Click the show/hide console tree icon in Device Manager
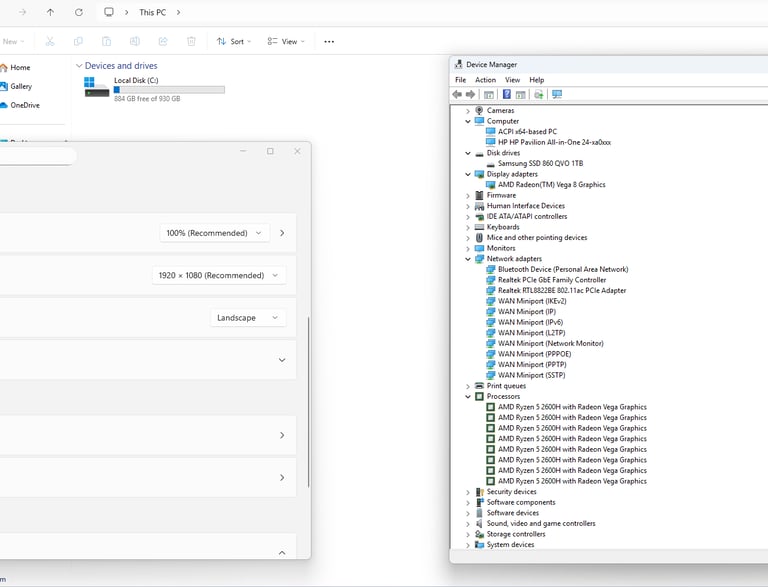 (x=489, y=95)
